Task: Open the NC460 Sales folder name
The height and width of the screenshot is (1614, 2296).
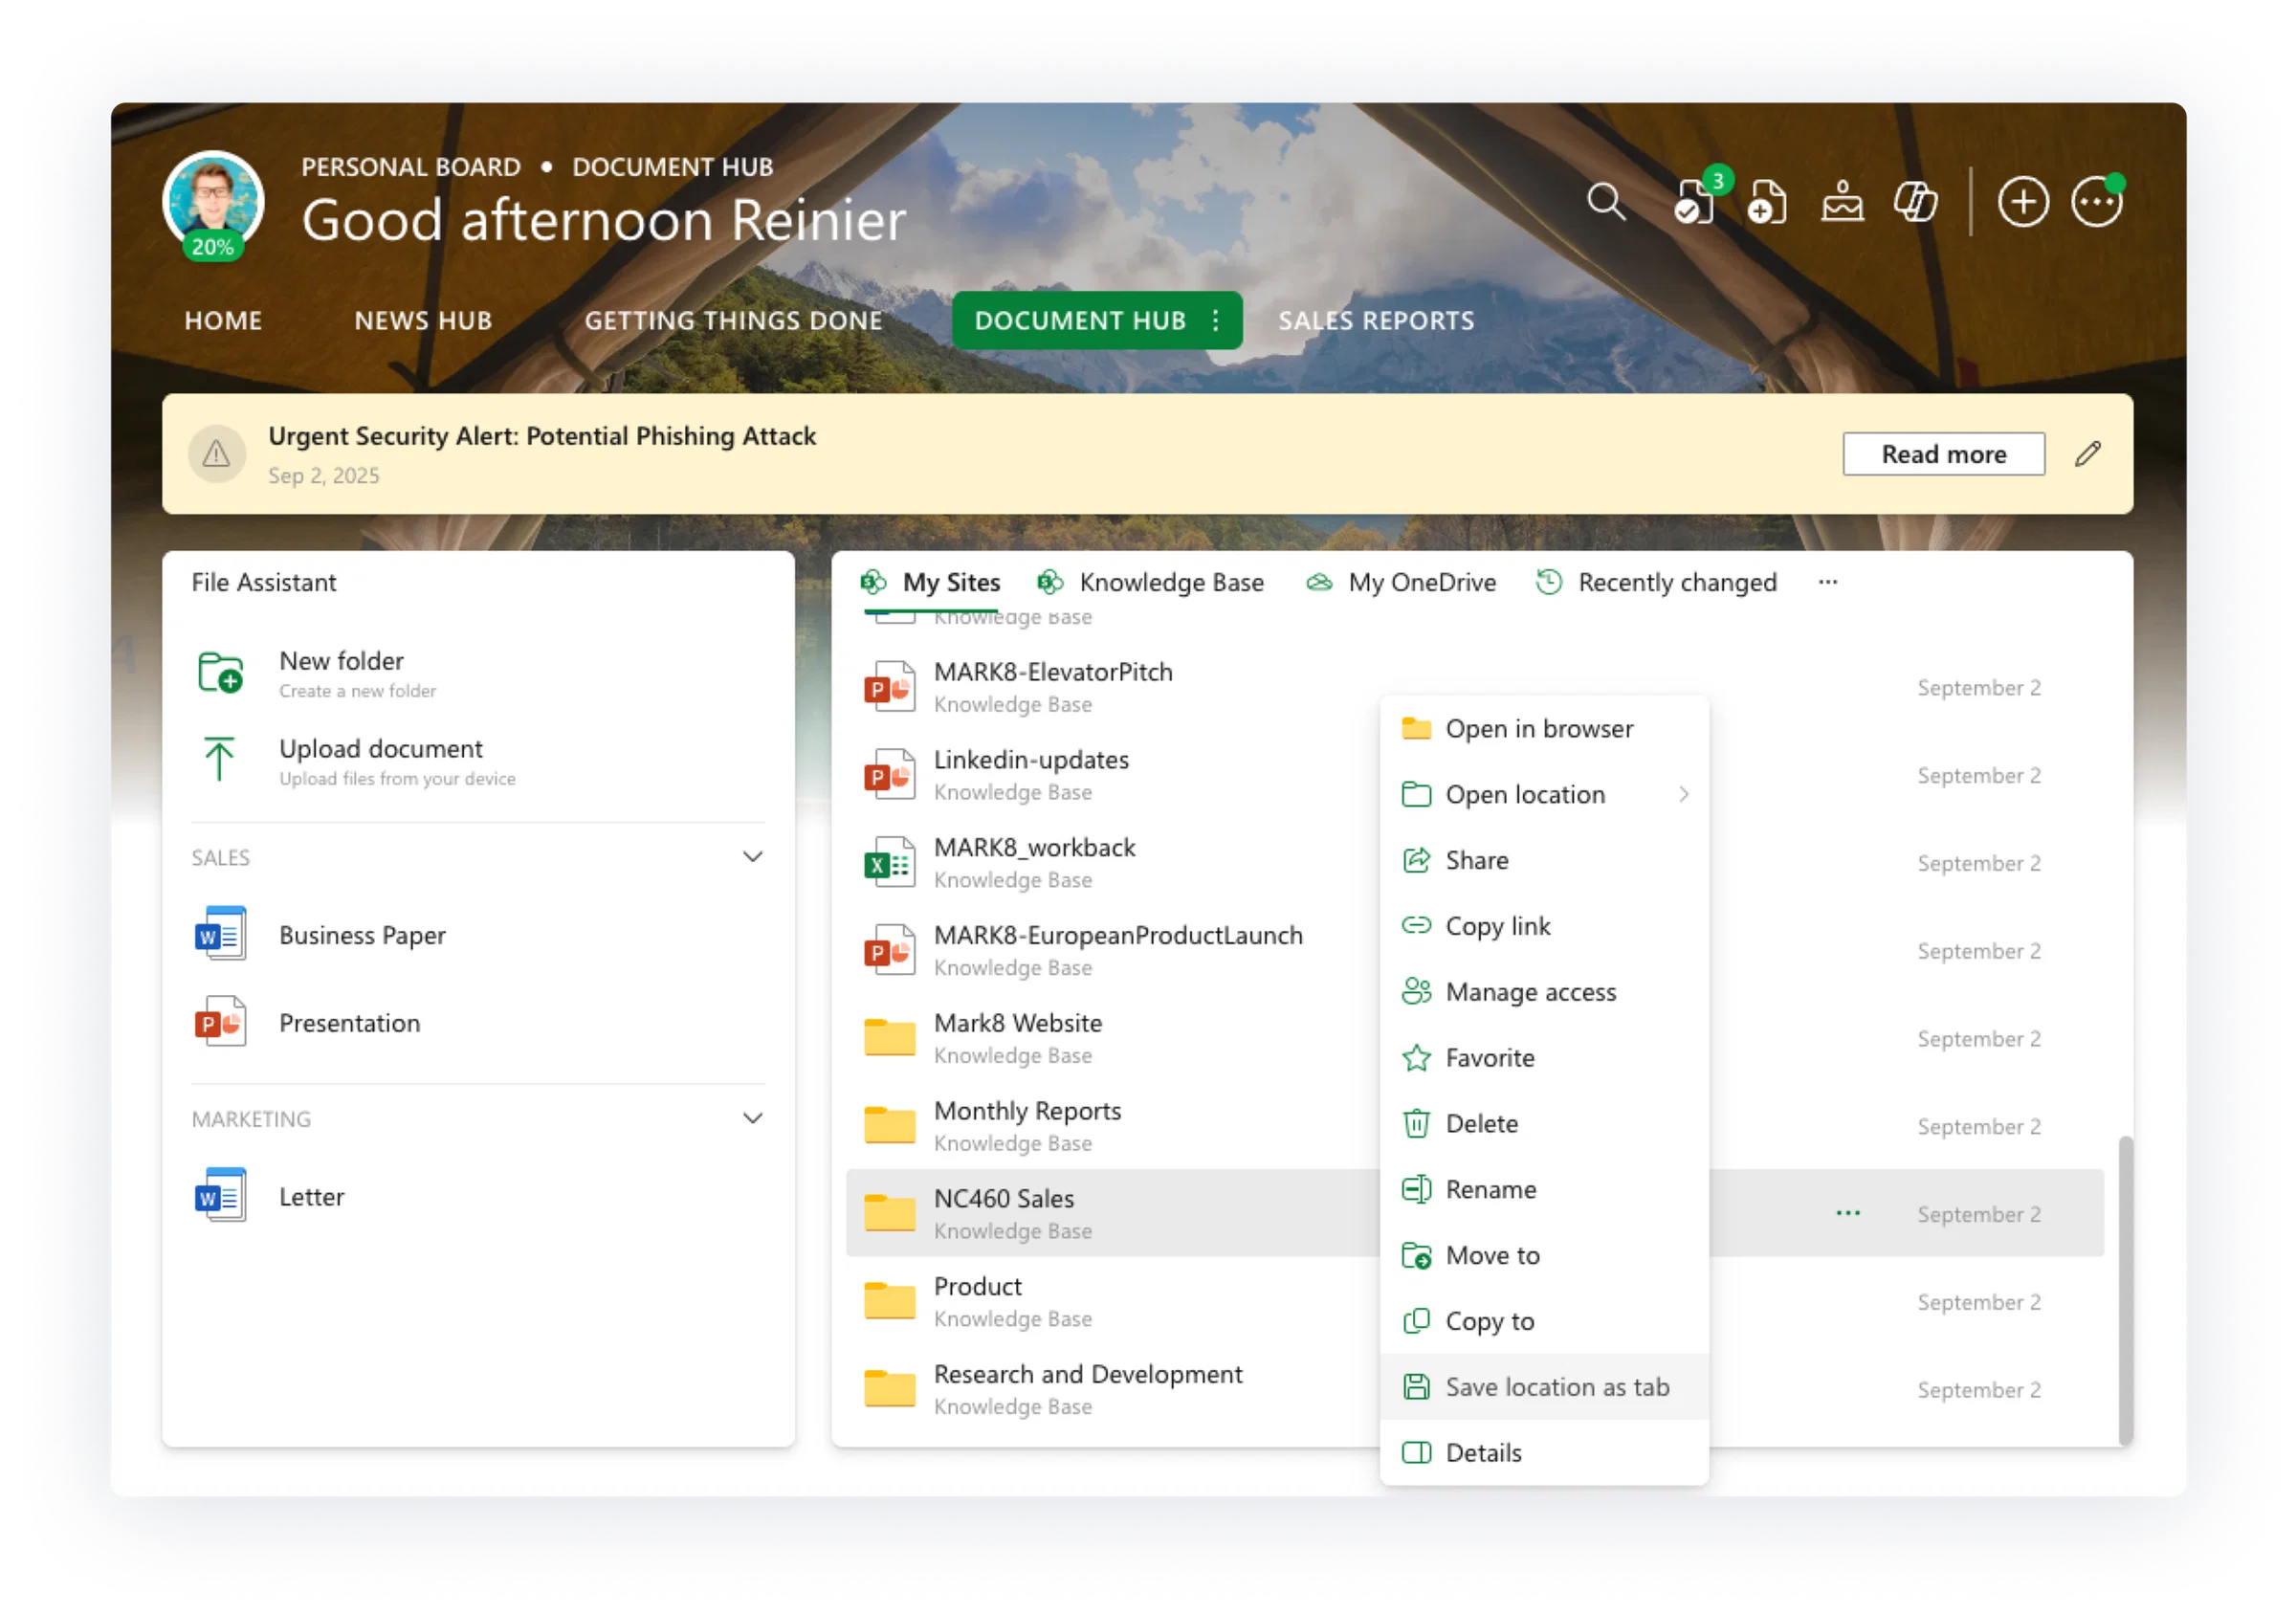Action: coord(1004,1198)
